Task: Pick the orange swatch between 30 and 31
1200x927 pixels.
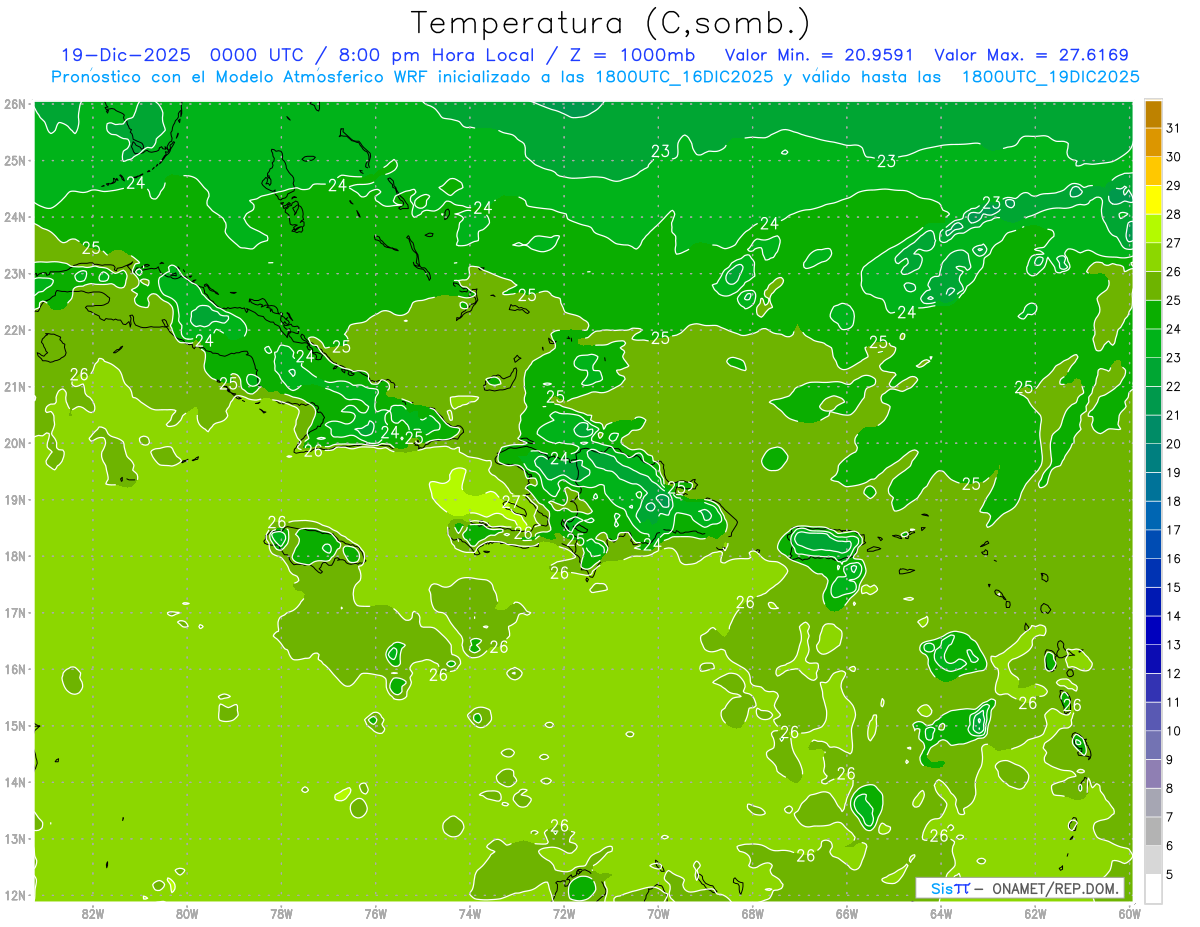Action: click(x=1153, y=143)
